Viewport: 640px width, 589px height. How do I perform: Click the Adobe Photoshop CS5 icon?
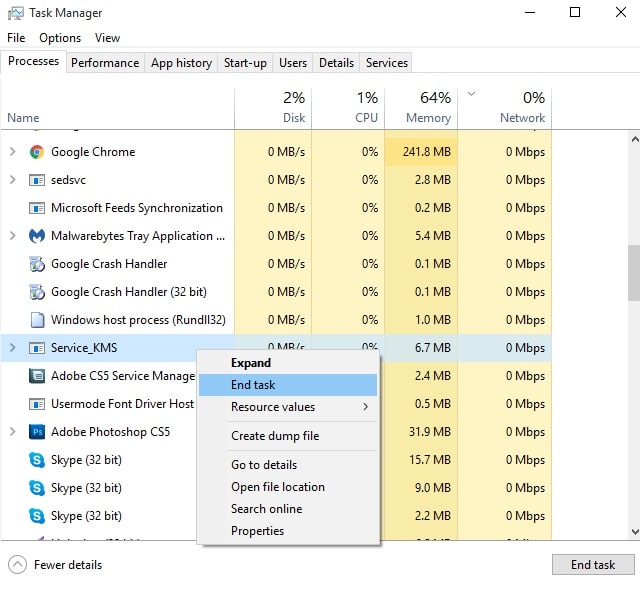click(37, 432)
